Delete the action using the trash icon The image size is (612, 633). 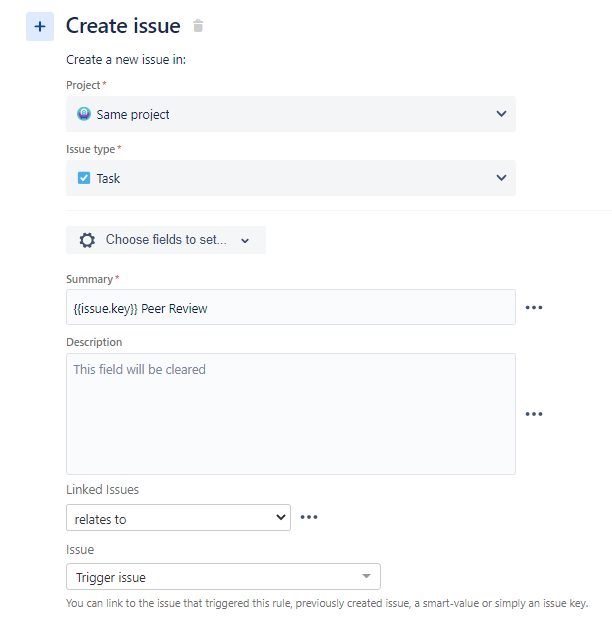click(198, 26)
